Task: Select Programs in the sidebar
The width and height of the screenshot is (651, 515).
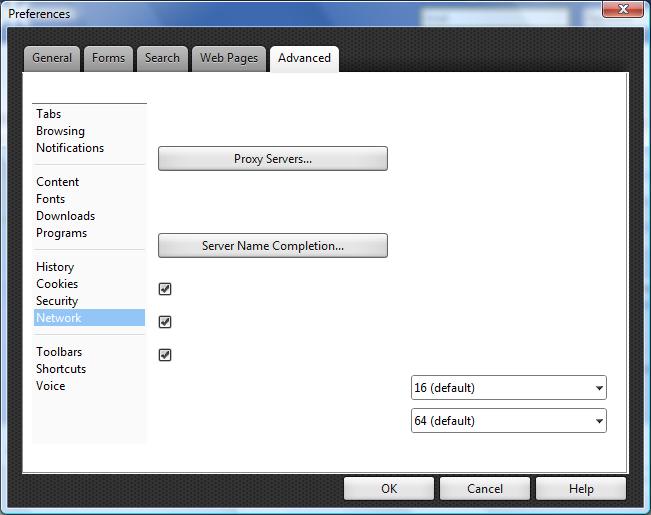Action: pyautogui.click(x=89, y=233)
